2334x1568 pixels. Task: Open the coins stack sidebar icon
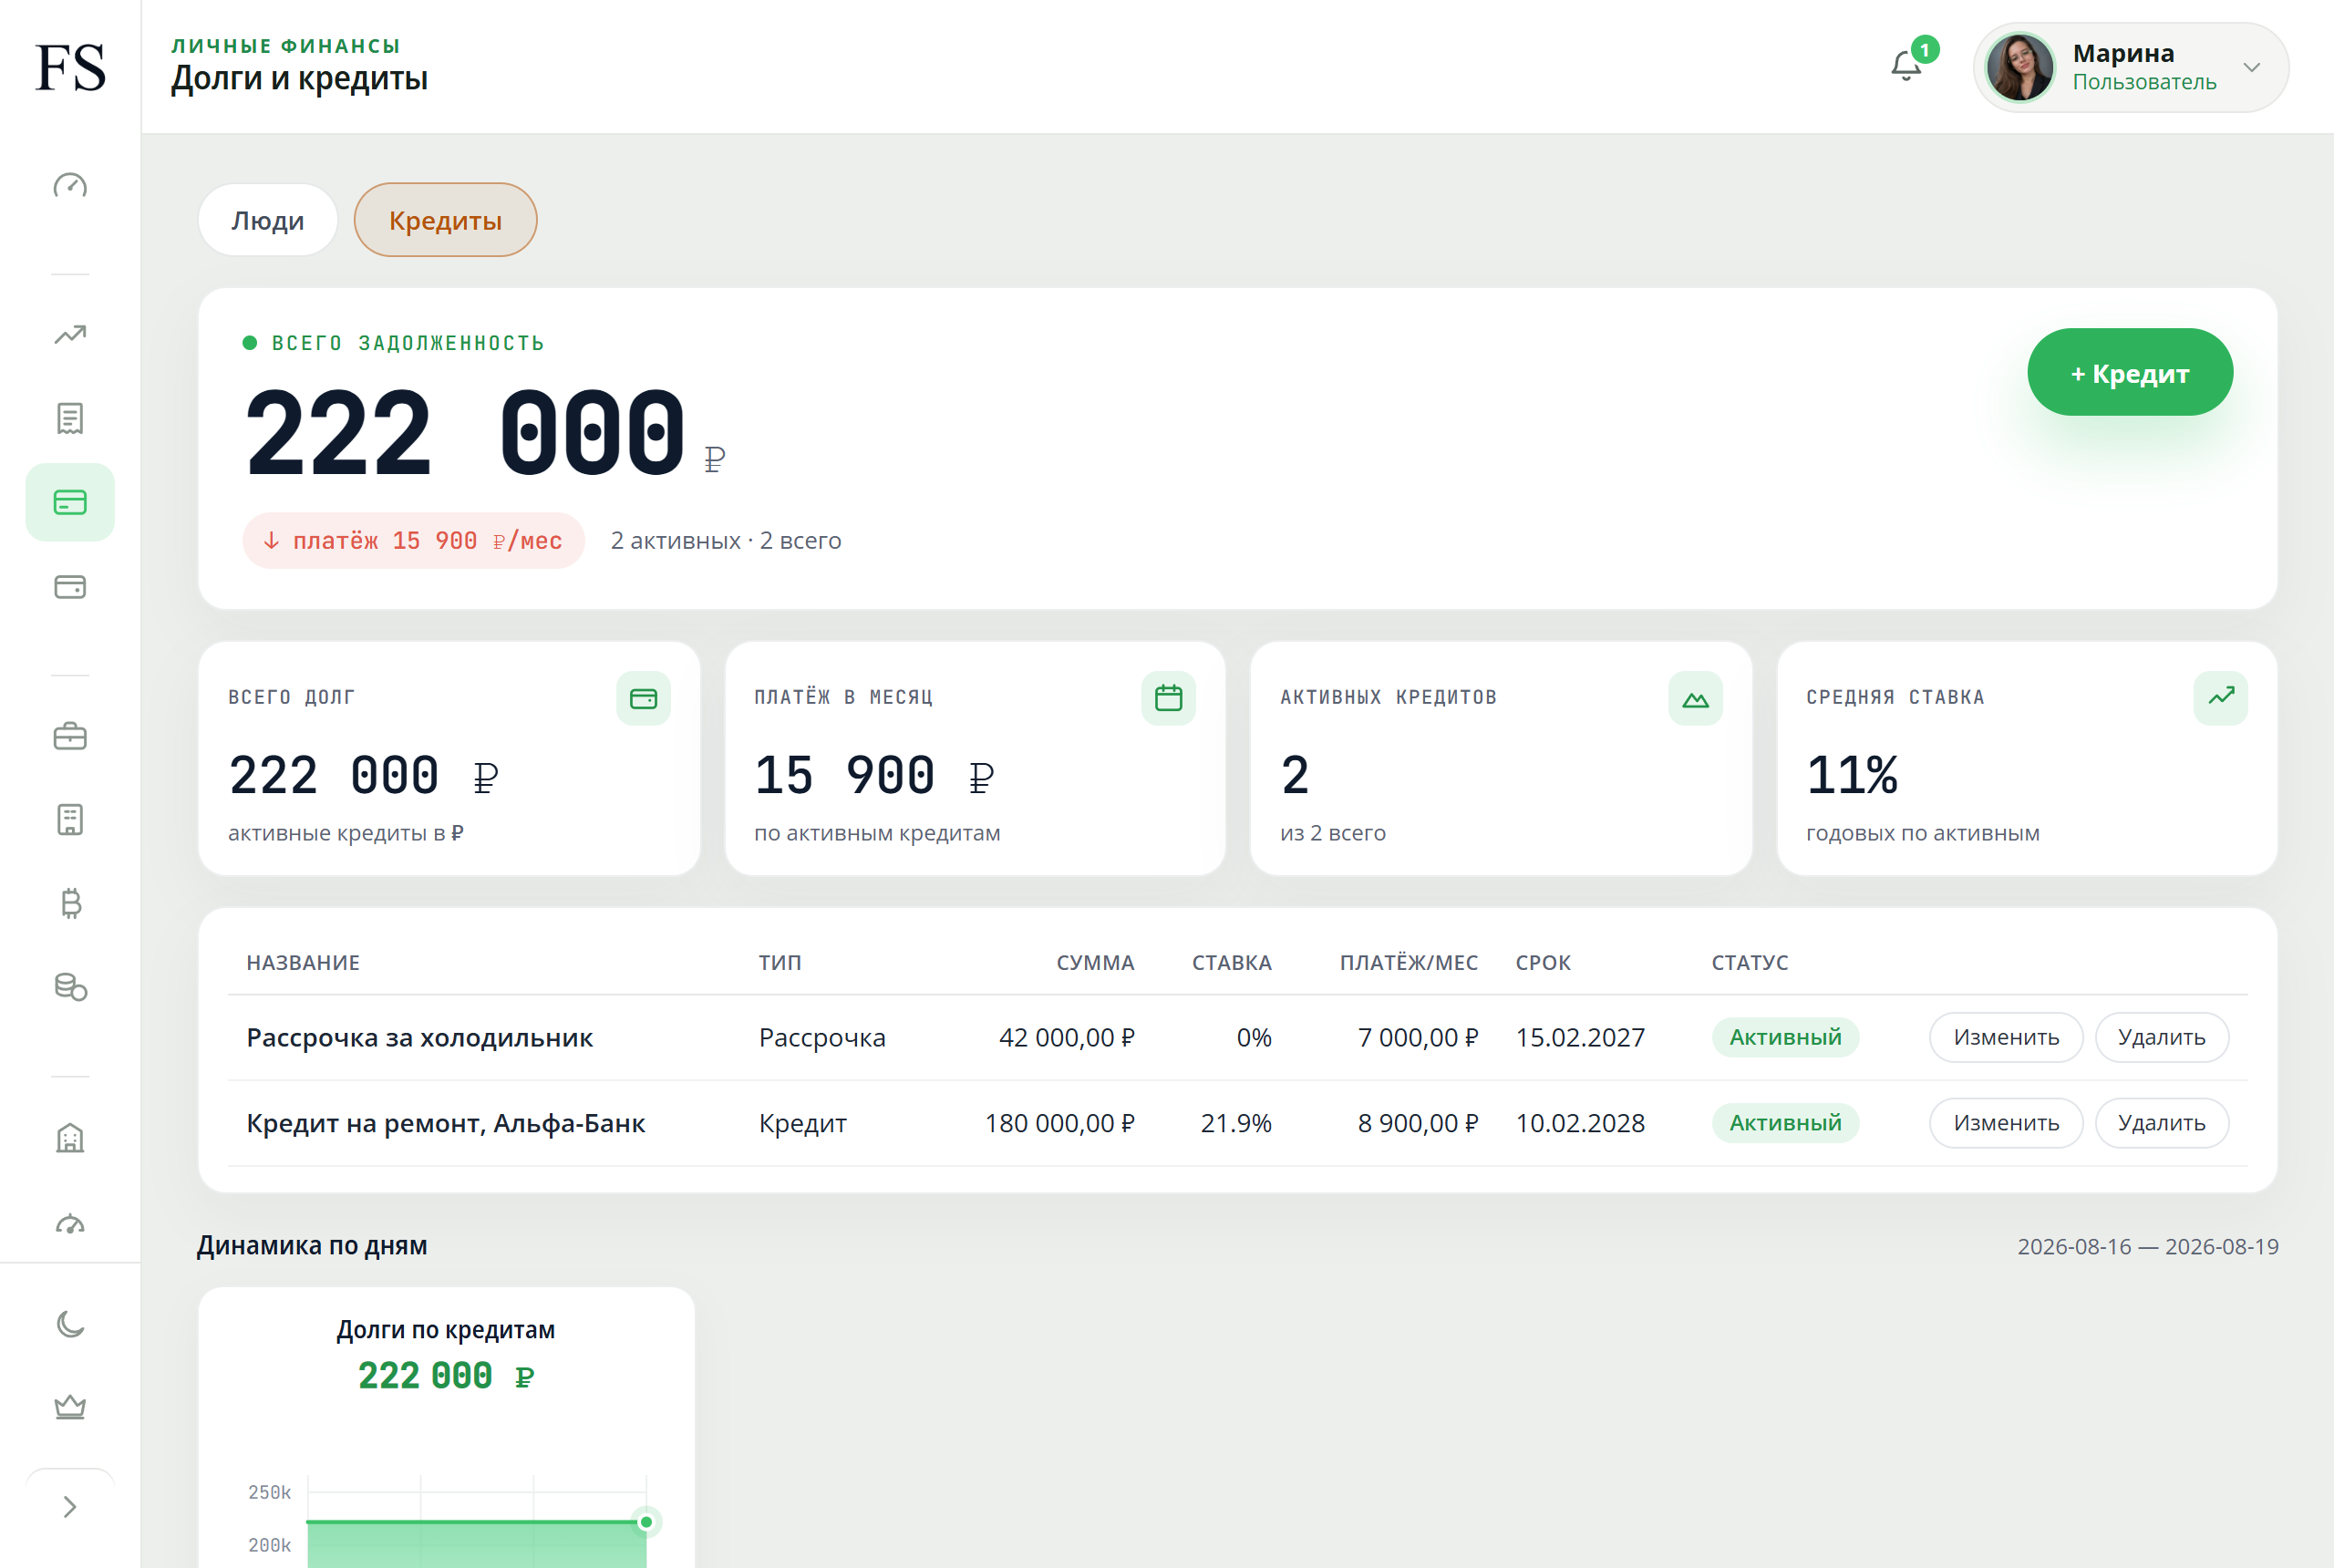pyautogui.click(x=70, y=987)
